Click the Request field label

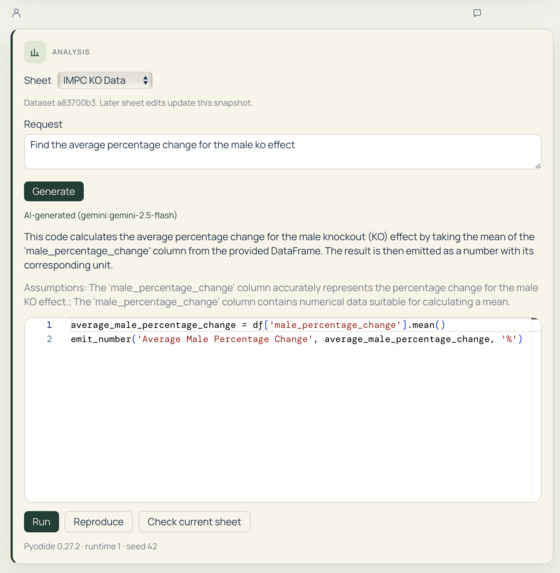(x=43, y=124)
